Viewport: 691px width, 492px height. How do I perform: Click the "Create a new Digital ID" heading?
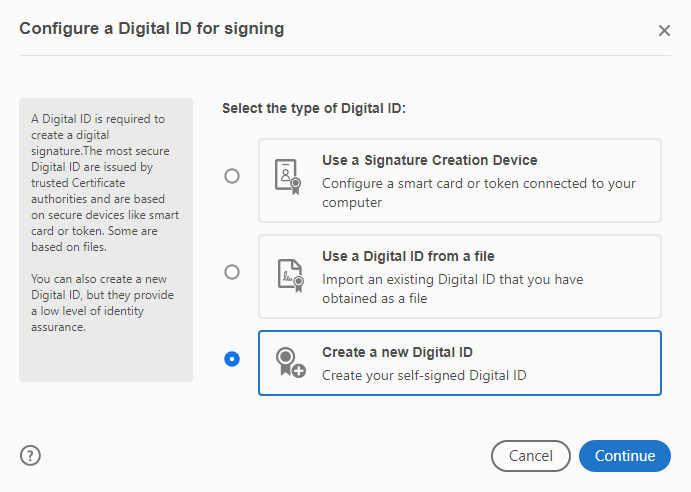(x=397, y=352)
